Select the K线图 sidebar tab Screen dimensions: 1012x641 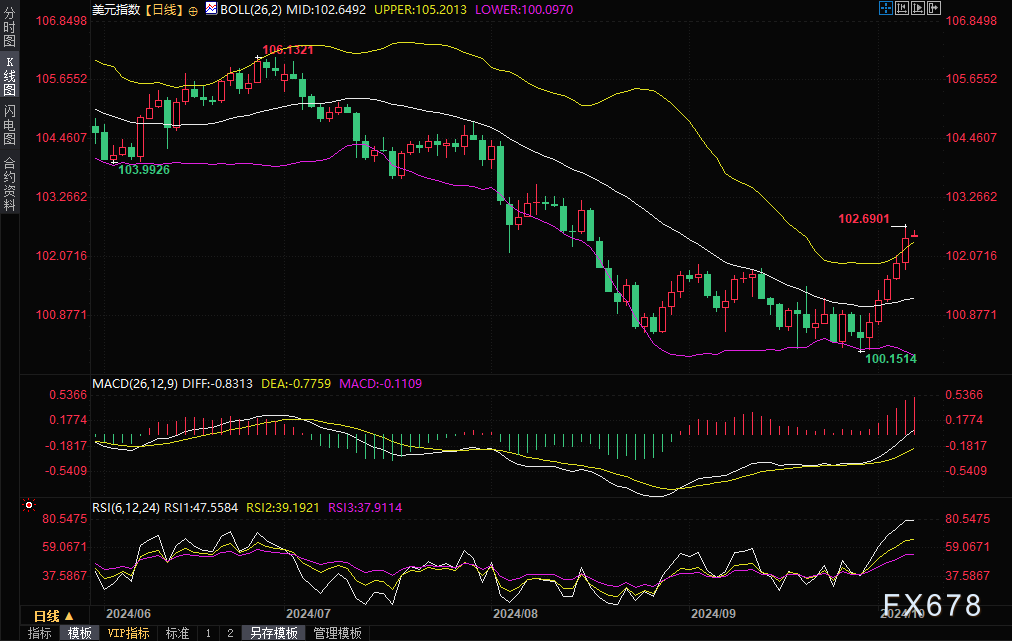point(9,76)
